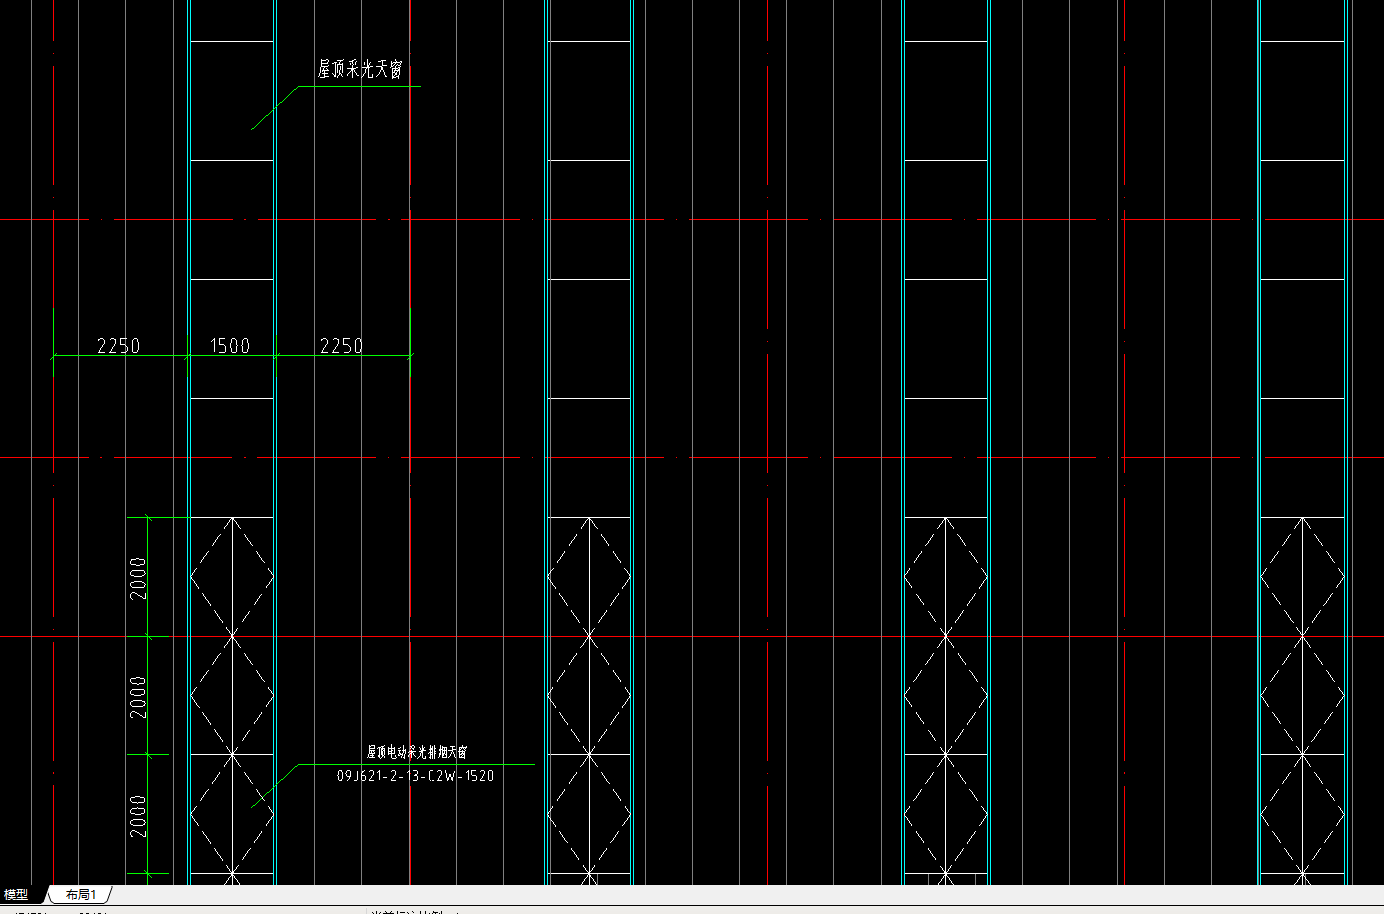Image resolution: width=1384 pixels, height=914 pixels.
Task: Switch to the 模型 tab
Action: coord(17,895)
